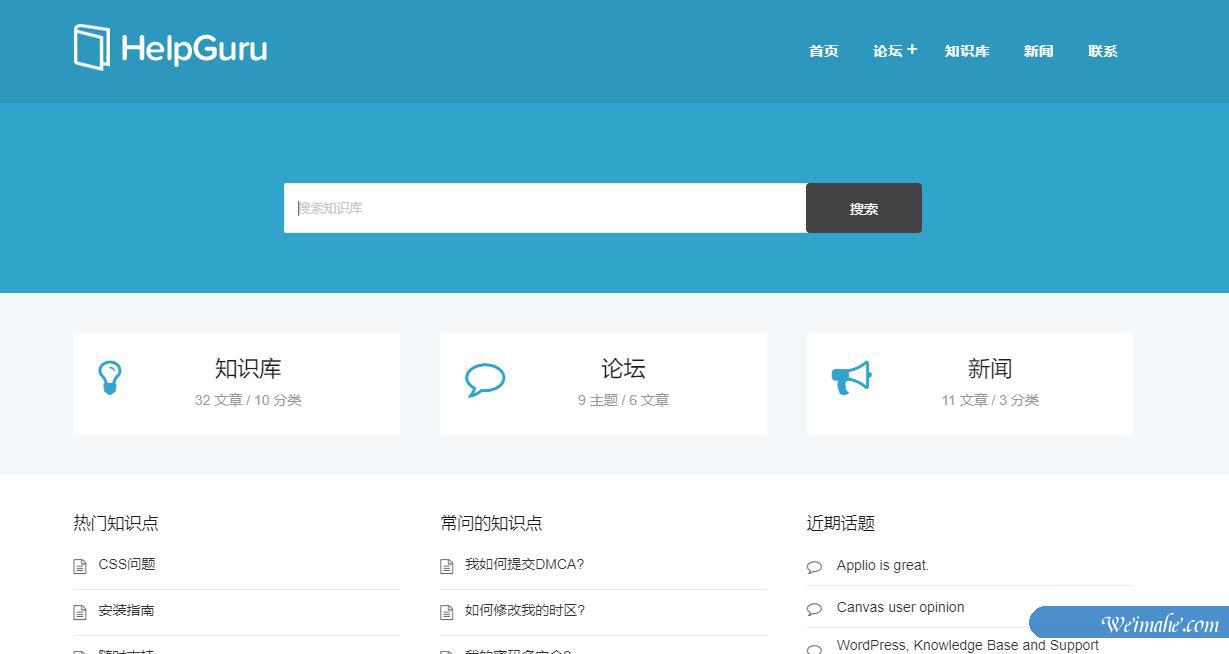
Task: Expand the 论坛 menu plus sign
Action: (x=912, y=49)
